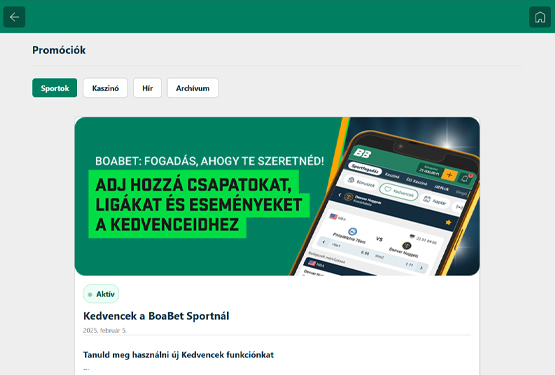Click the 'Promóciók' page heading

click(x=59, y=50)
